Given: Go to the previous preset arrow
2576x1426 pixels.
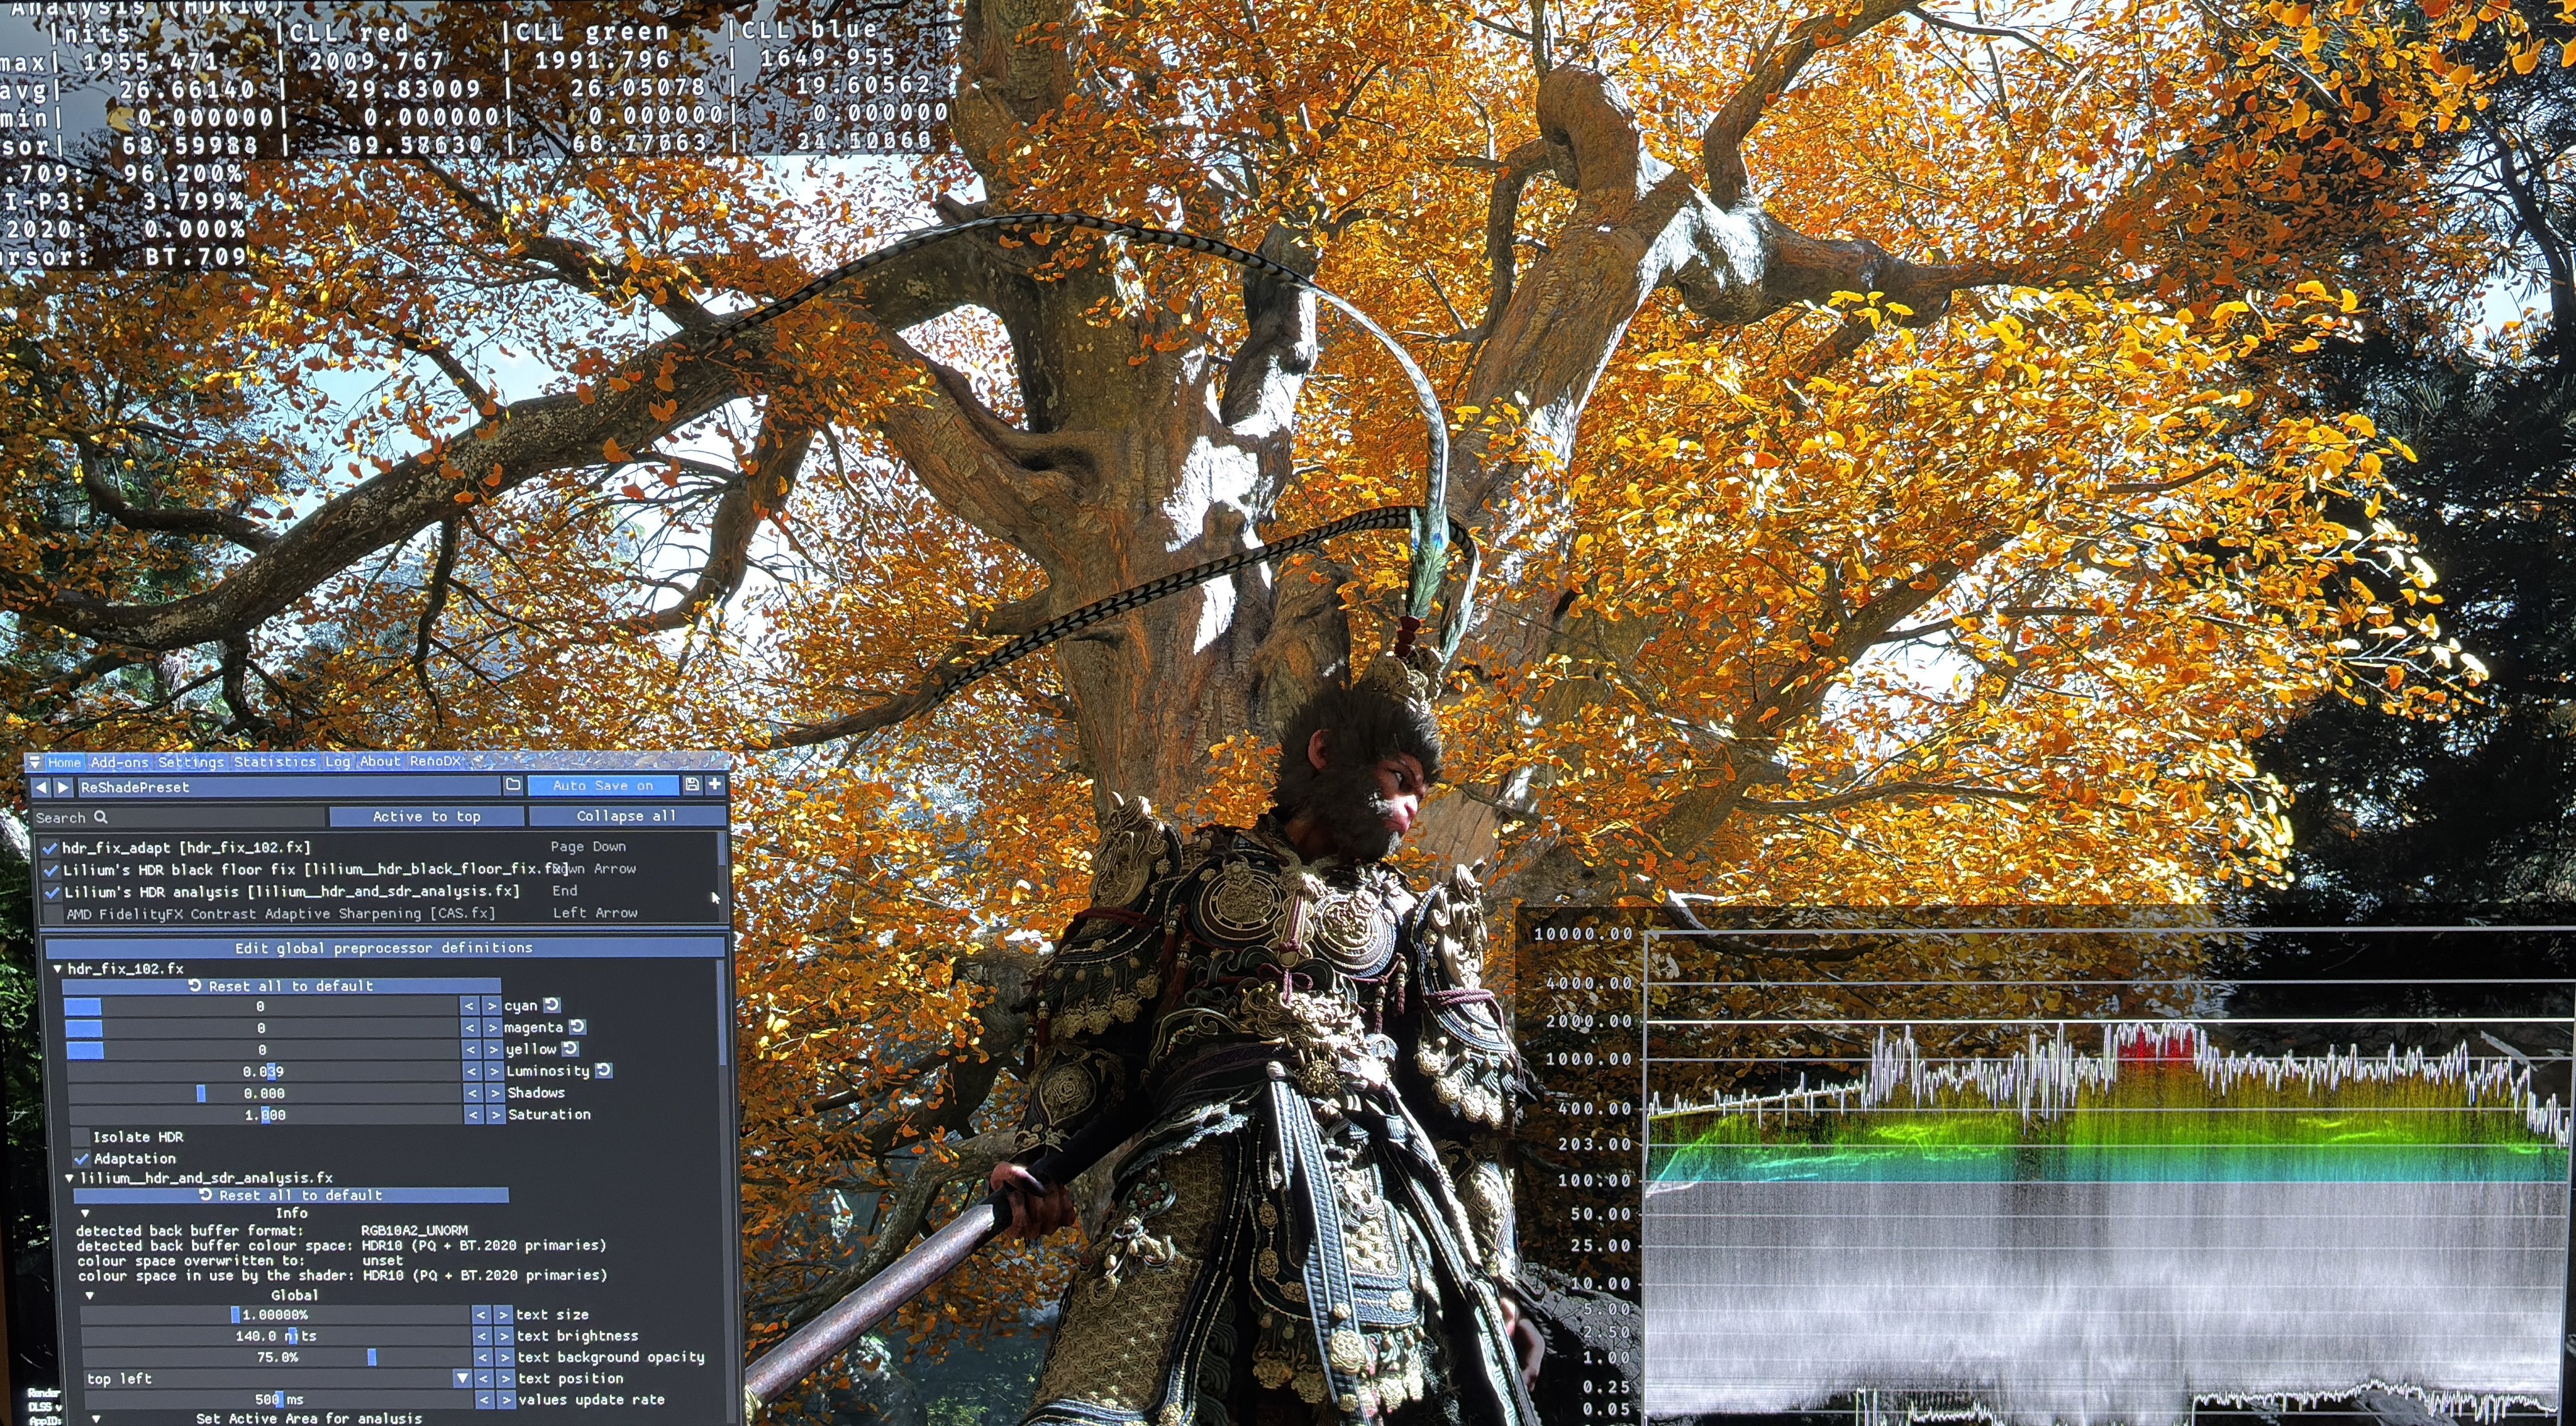Looking at the screenshot, I should pos(41,788).
